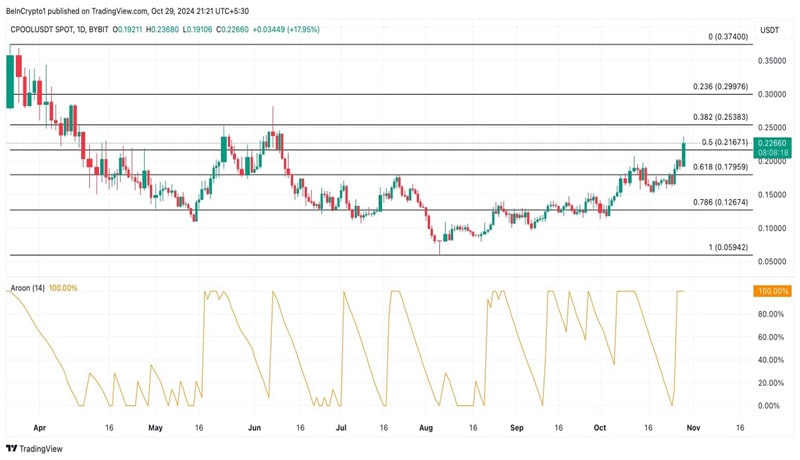Click the 0.786 (0.12674) Fibonacci label
800x460 pixels.
(720, 202)
